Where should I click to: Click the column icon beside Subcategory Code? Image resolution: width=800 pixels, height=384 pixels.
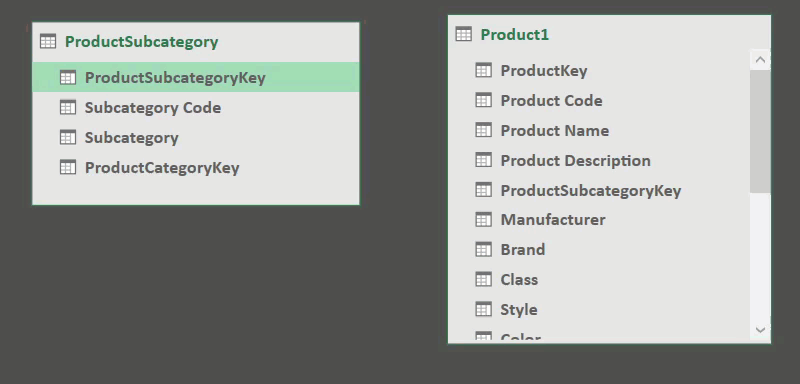point(68,108)
